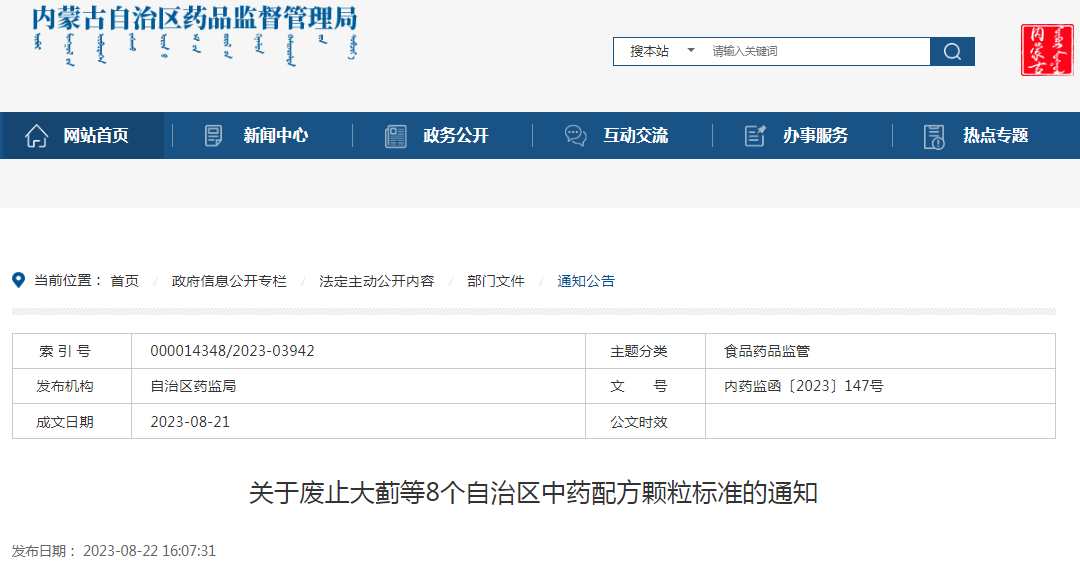This screenshot has width=1080, height=567.
Task: Click the 发布机构 label cell
Action: pos(72,386)
